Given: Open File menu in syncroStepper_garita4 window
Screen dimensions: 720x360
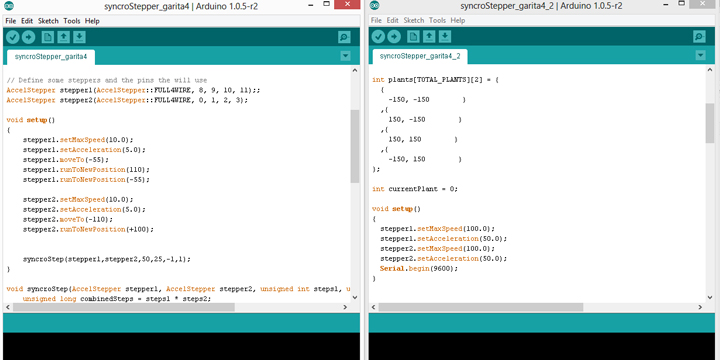Looking at the screenshot, I should click(11, 21).
